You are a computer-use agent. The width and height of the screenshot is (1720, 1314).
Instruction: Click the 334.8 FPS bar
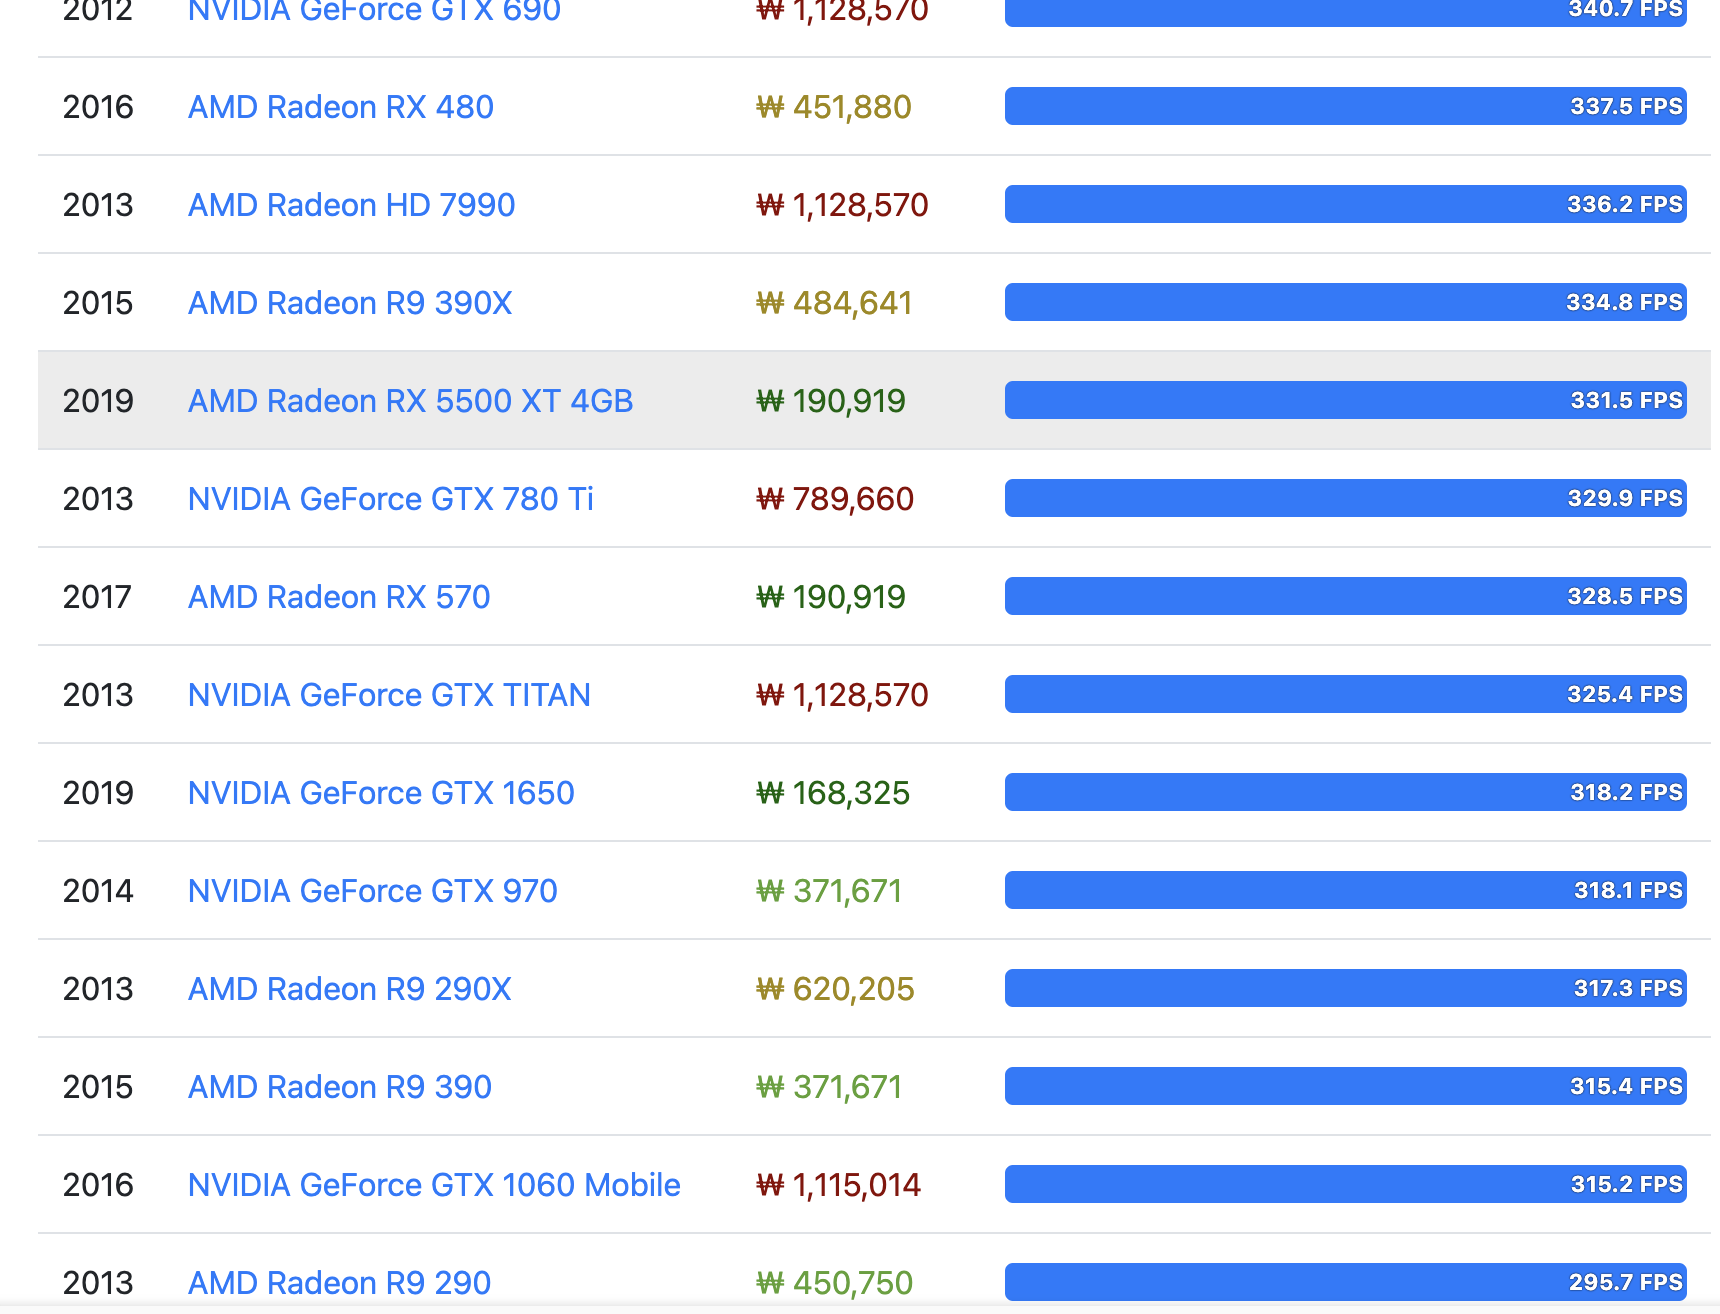[1346, 302]
